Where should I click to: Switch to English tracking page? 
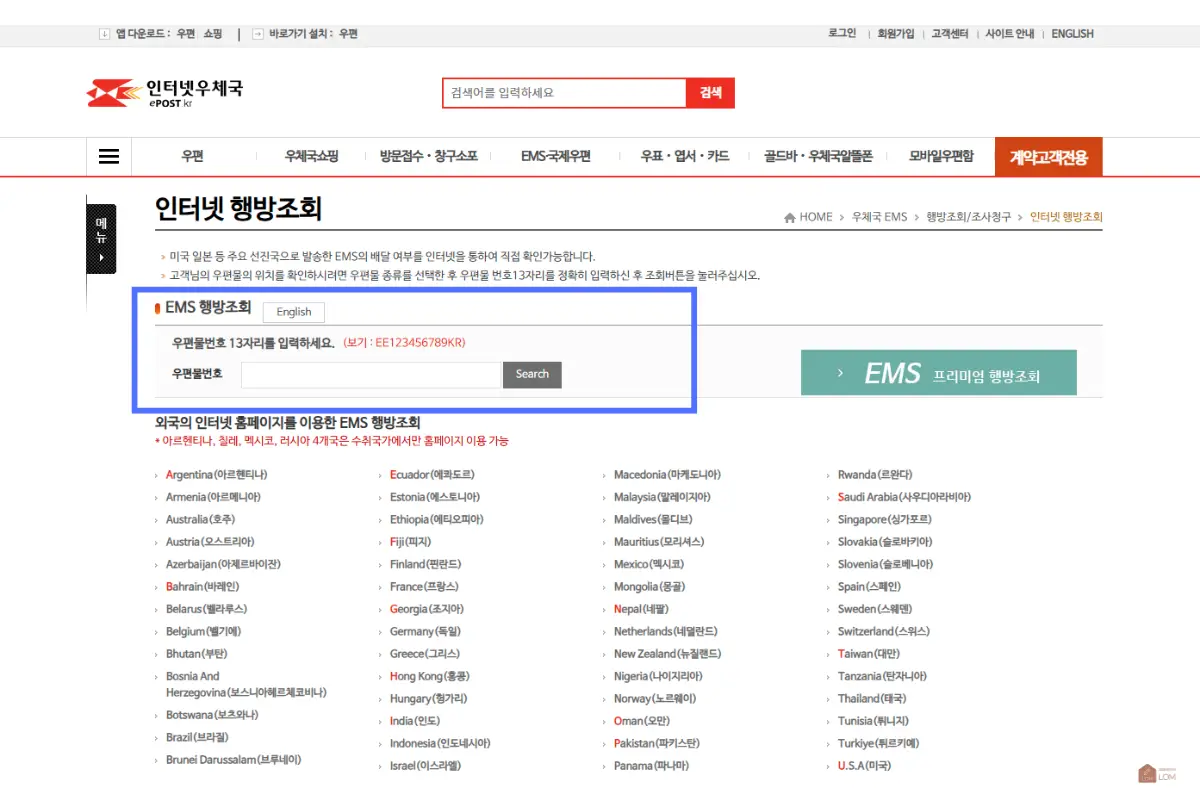293,312
